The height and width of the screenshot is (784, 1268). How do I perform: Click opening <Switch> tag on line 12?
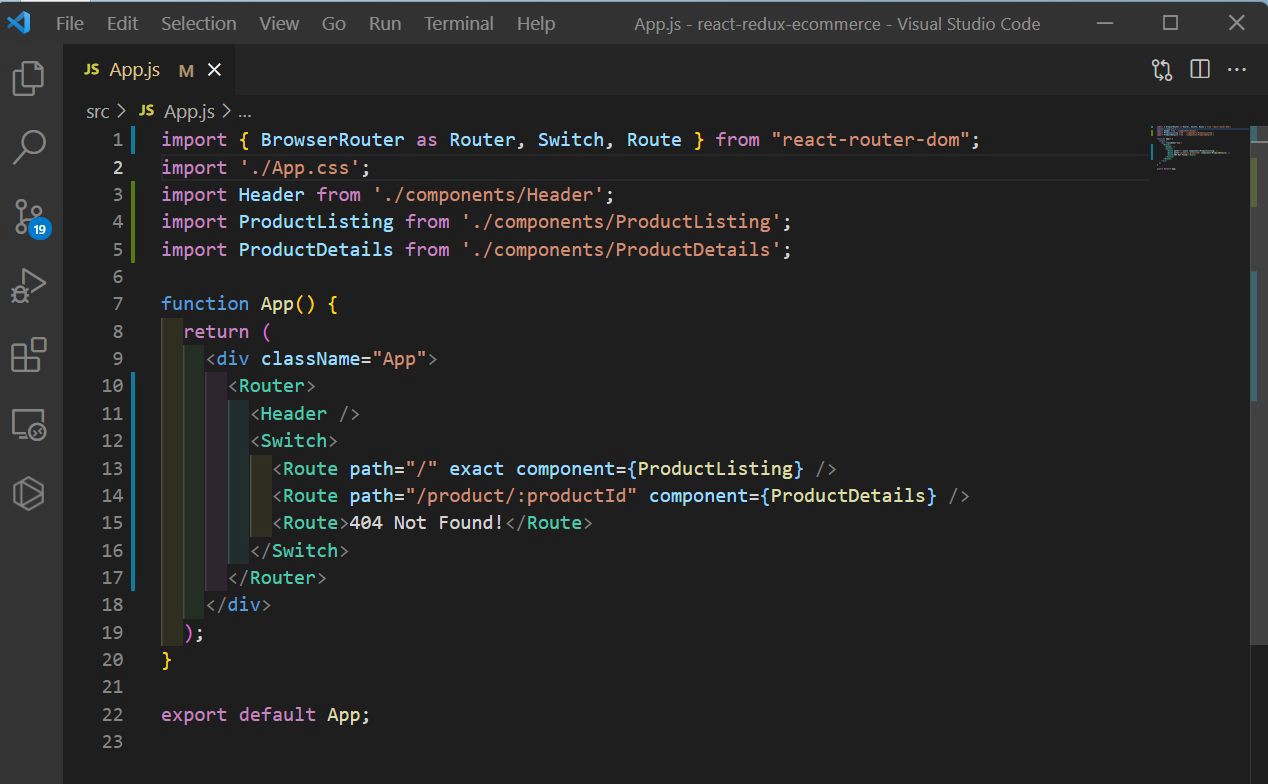[294, 441]
